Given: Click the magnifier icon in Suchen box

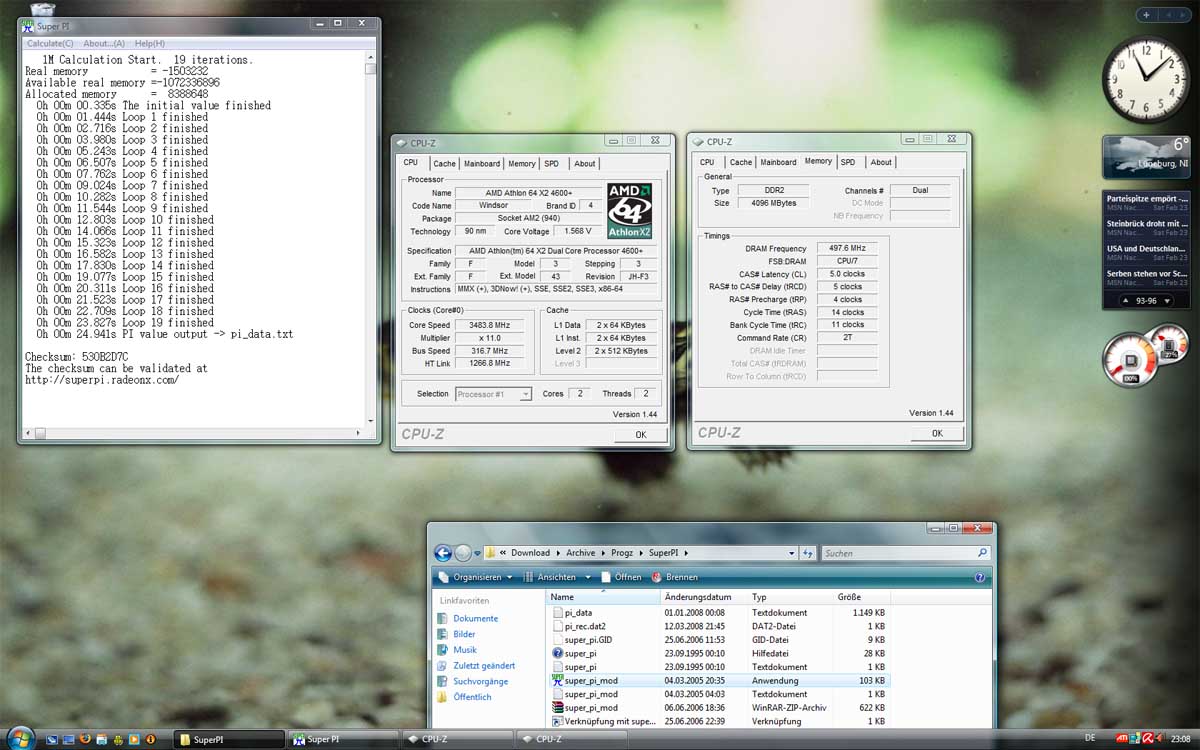Looking at the screenshot, I should click(982, 553).
